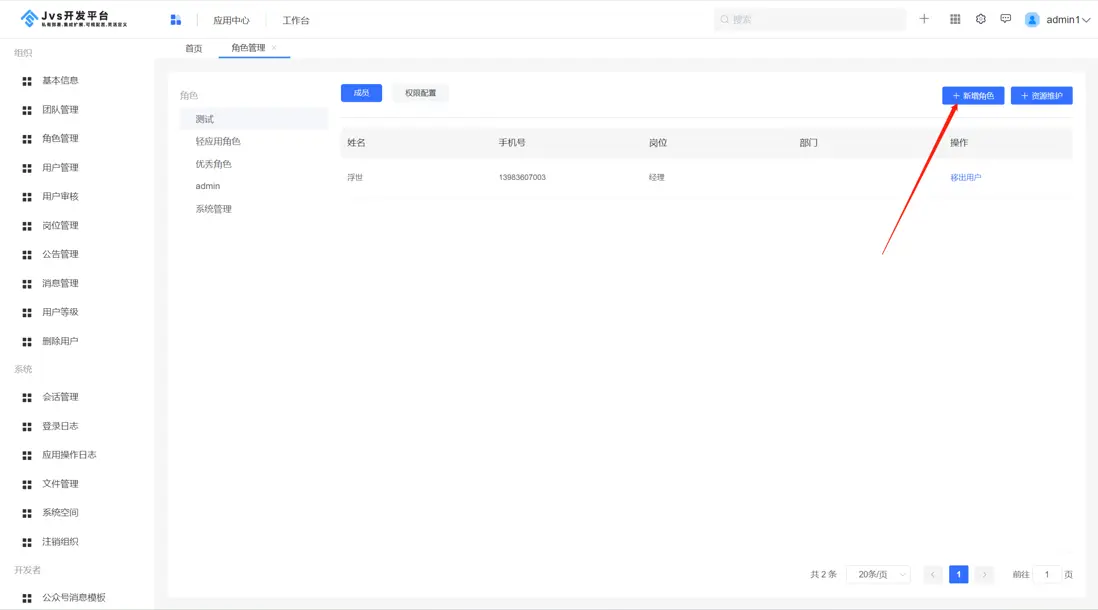Click the 搜索 search box
Image resolution: width=1098 pixels, height=610 pixels.
click(x=810, y=20)
